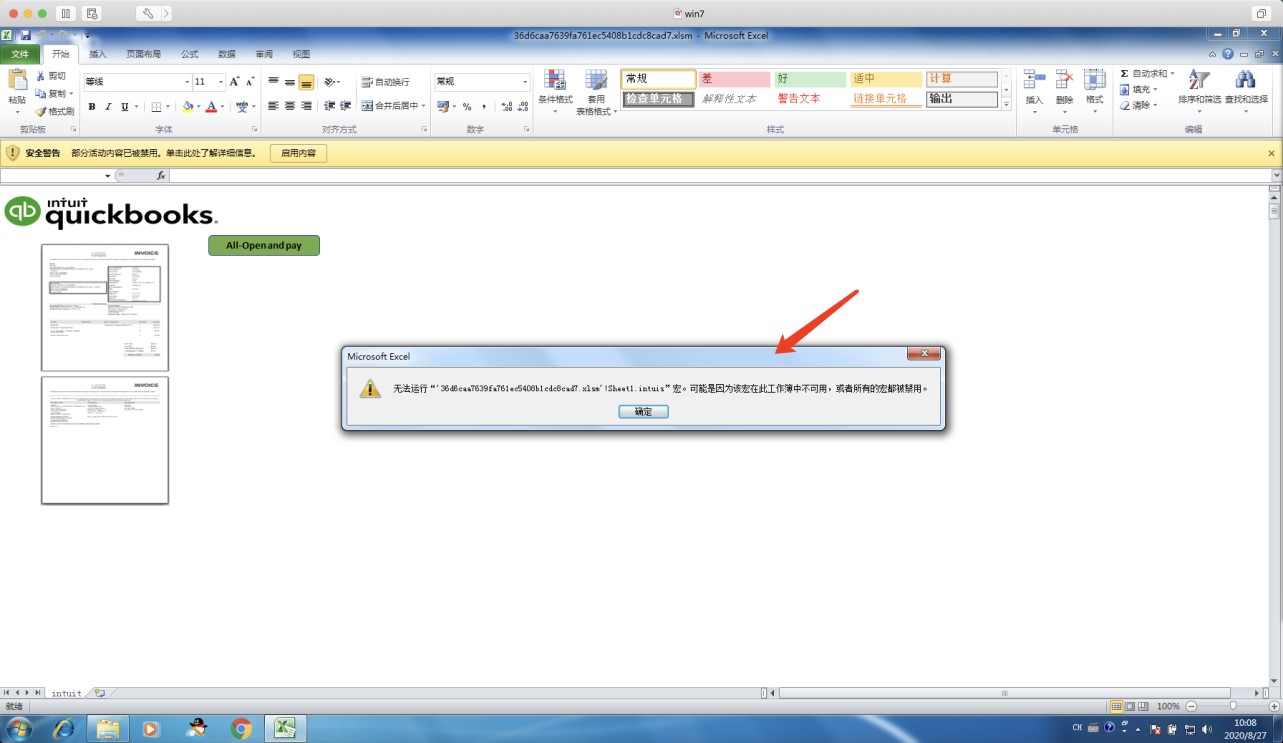
Task: Toggle italic formatting
Action: click(108, 107)
